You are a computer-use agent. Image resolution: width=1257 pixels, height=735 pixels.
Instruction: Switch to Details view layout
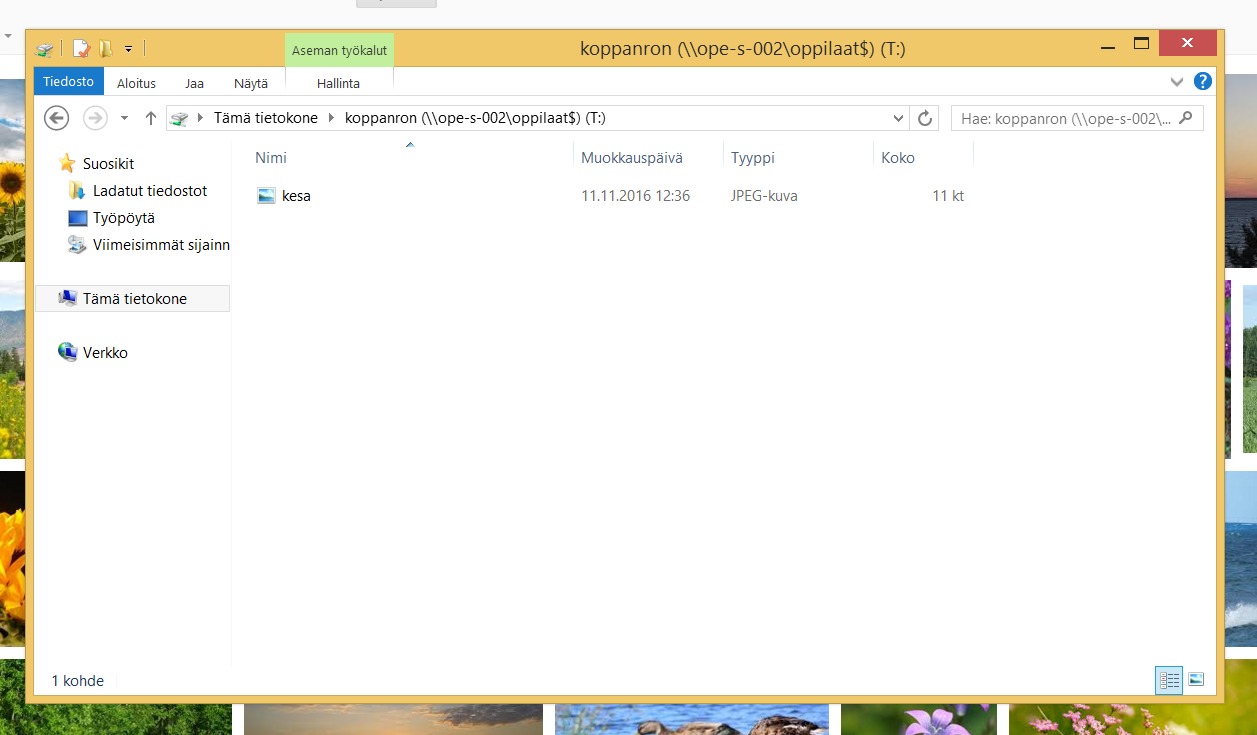click(x=1169, y=680)
